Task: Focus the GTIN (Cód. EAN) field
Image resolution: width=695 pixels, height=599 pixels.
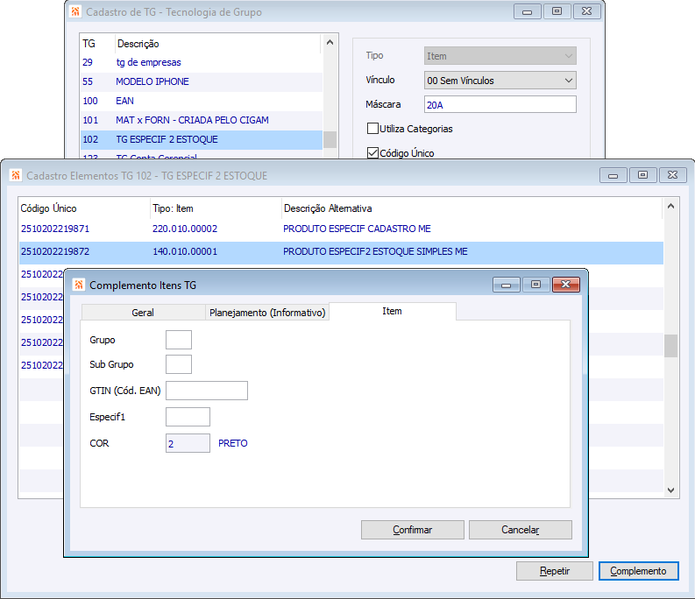Action: click(207, 391)
